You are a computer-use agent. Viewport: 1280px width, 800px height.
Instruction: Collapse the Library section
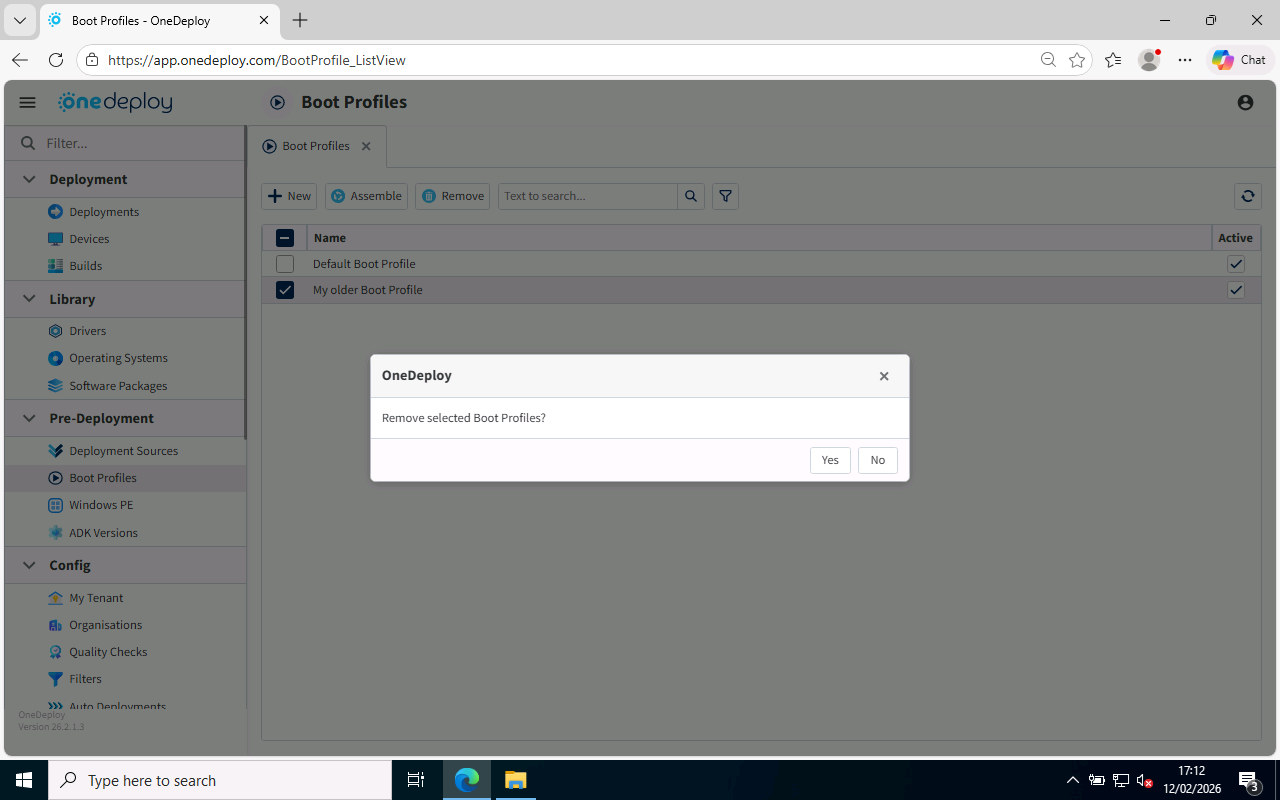tap(29, 299)
